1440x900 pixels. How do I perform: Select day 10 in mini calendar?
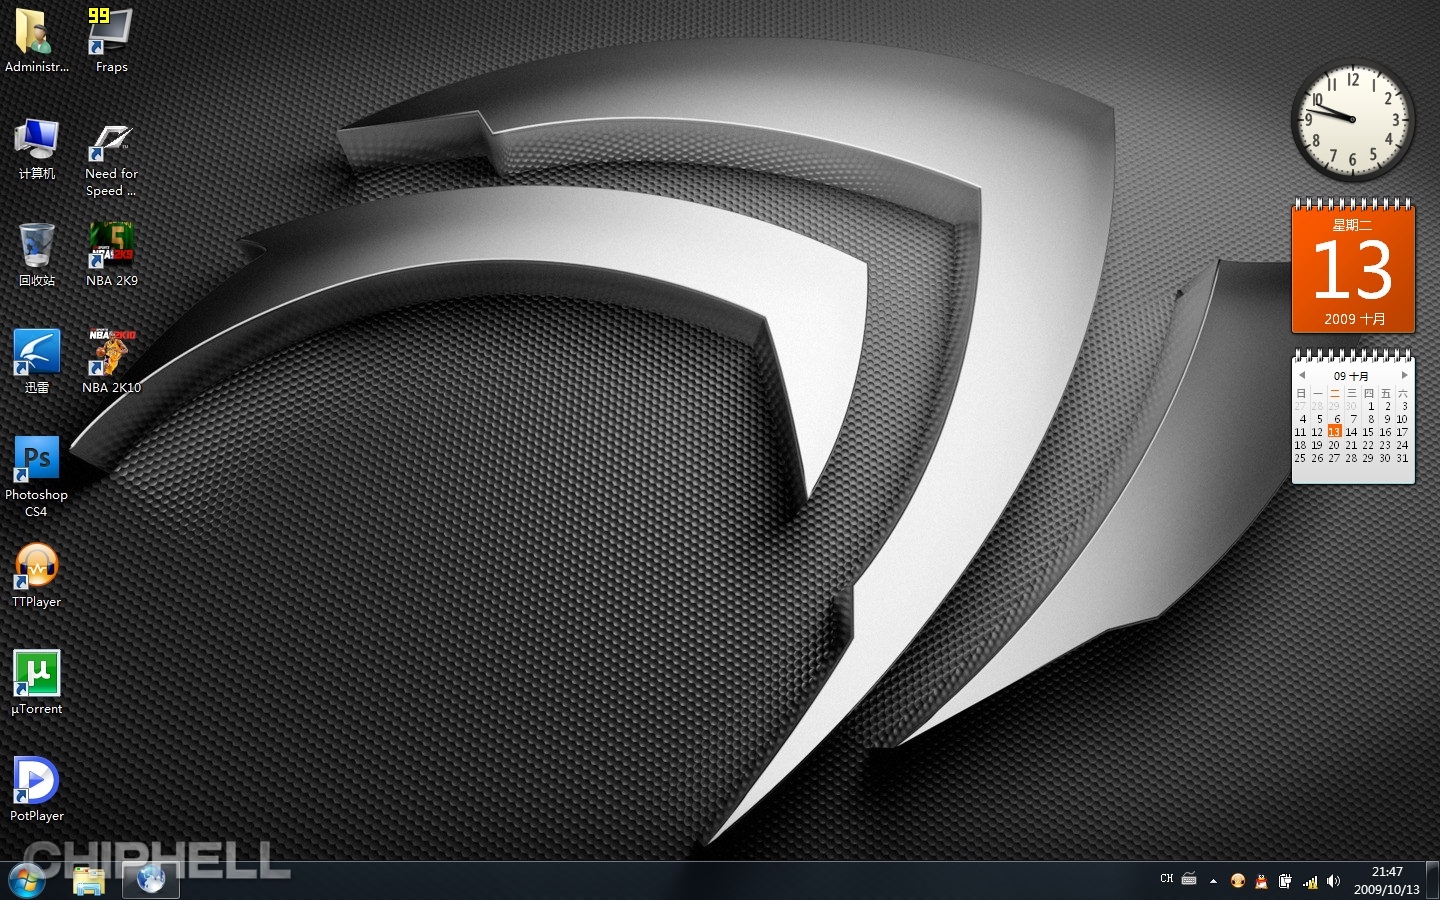(1402, 419)
